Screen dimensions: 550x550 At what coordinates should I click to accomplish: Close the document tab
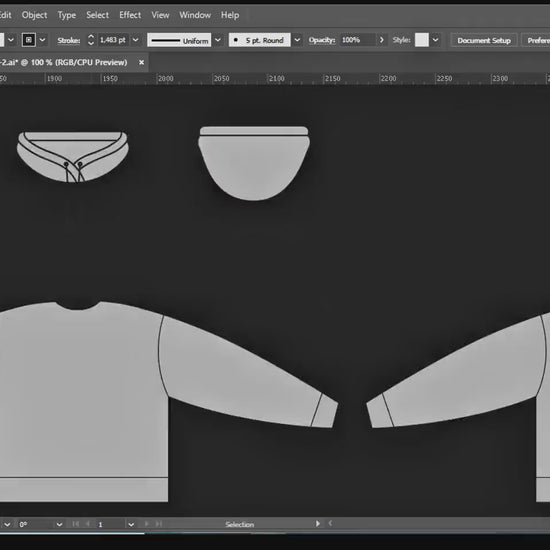[x=141, y=62]
